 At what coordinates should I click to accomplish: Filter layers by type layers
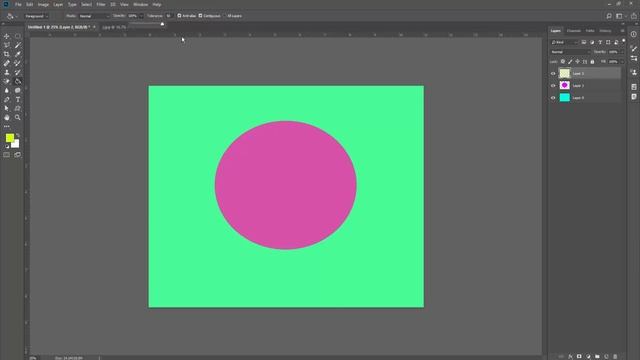[600, 42]
